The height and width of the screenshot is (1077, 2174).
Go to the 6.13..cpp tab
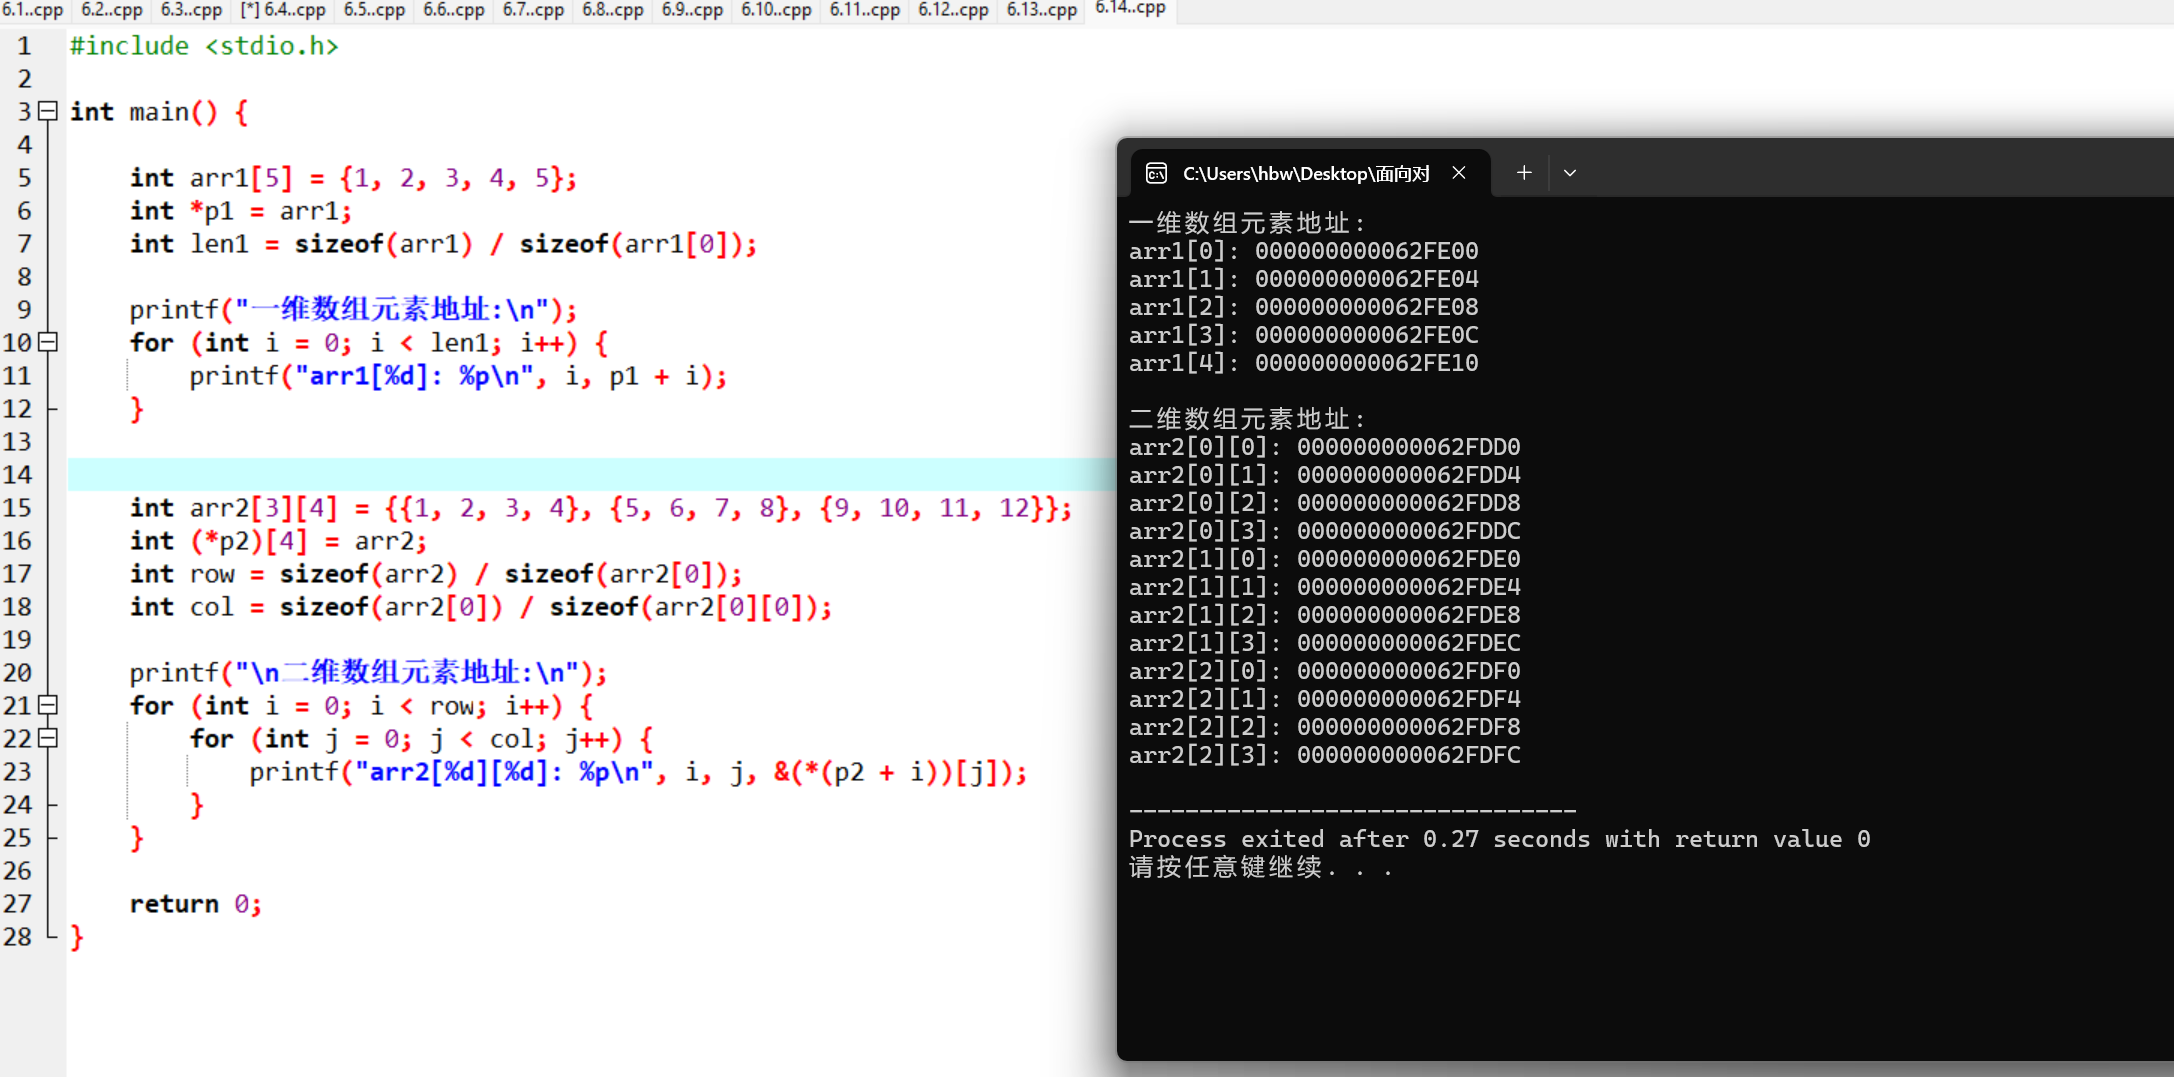(x=1041, y=10)
